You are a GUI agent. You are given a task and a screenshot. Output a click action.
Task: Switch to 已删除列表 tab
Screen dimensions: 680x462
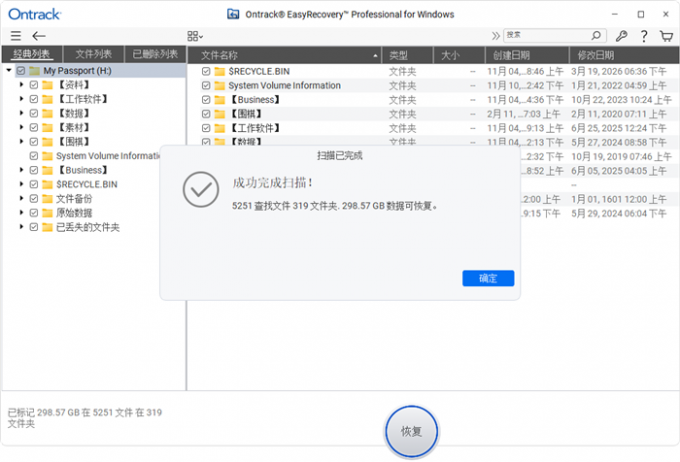tap(155, 54)
